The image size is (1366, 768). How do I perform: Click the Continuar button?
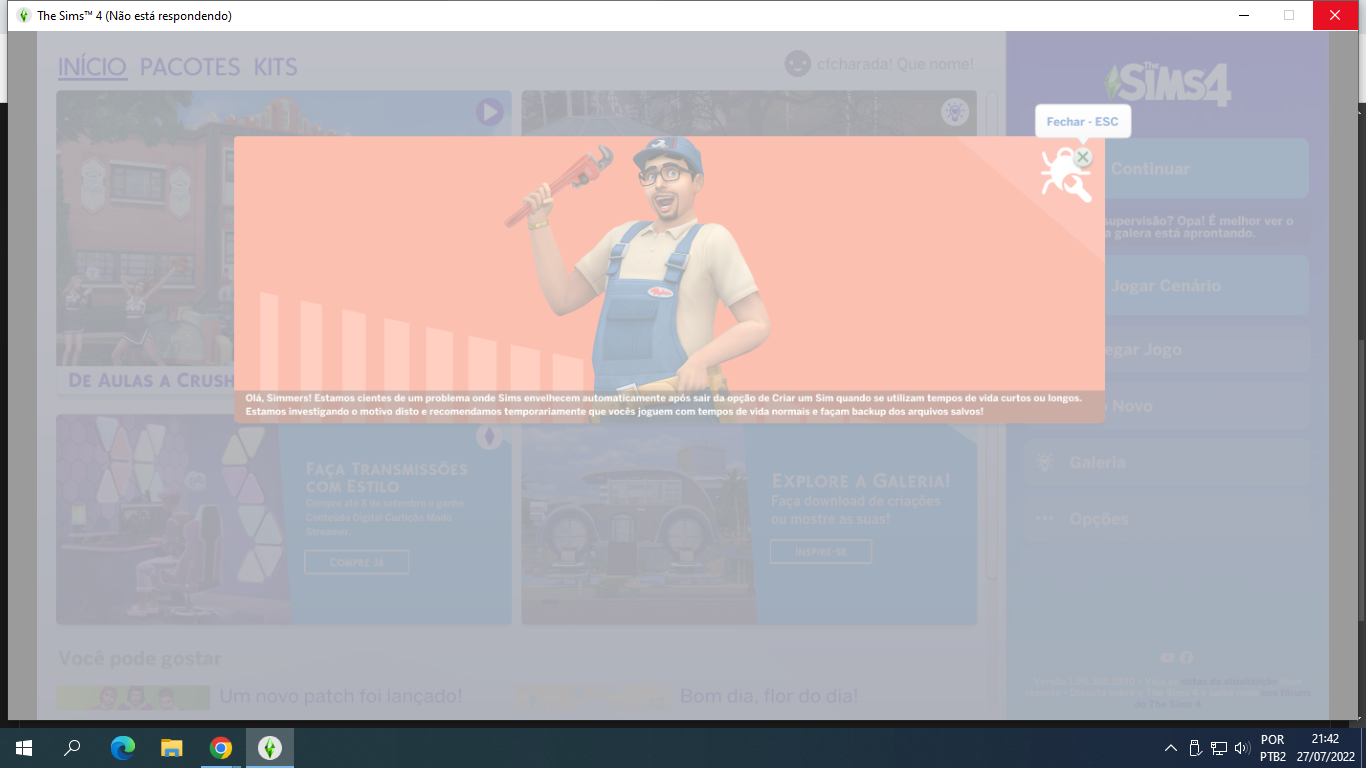point(1166,168)
